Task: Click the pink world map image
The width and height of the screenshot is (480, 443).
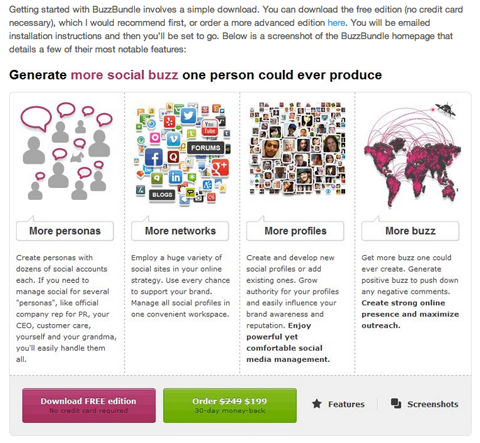Action: [x=413, y=155]
